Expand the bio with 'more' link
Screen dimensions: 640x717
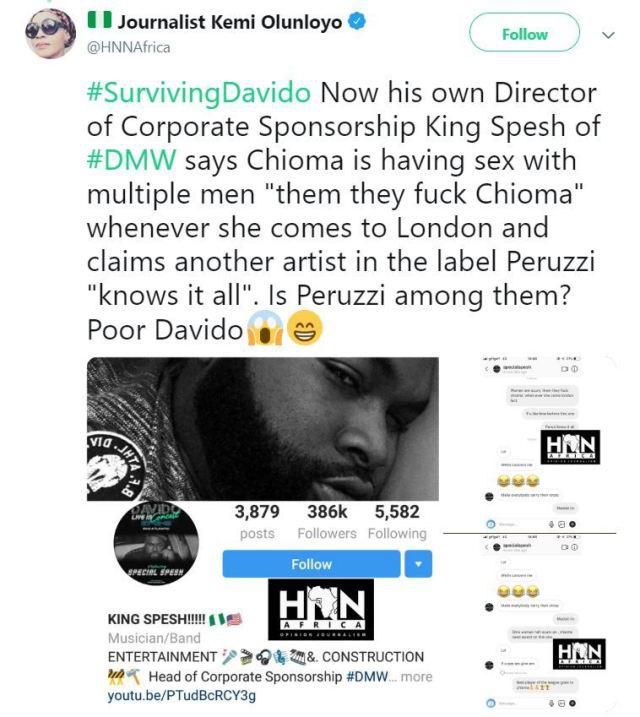416,676
